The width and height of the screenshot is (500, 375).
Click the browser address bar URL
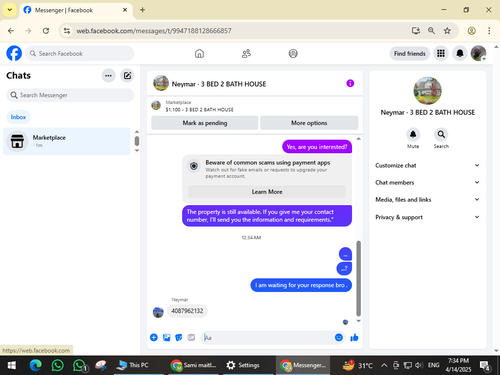coord(154,31)
